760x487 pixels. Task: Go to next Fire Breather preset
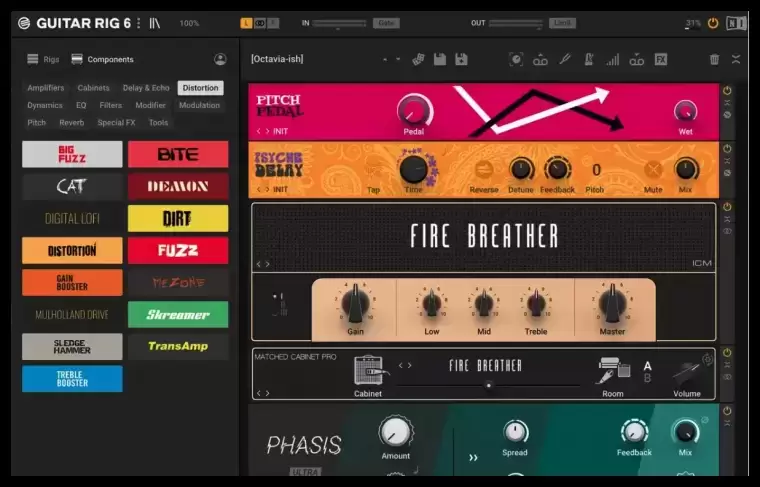[267, 264]
